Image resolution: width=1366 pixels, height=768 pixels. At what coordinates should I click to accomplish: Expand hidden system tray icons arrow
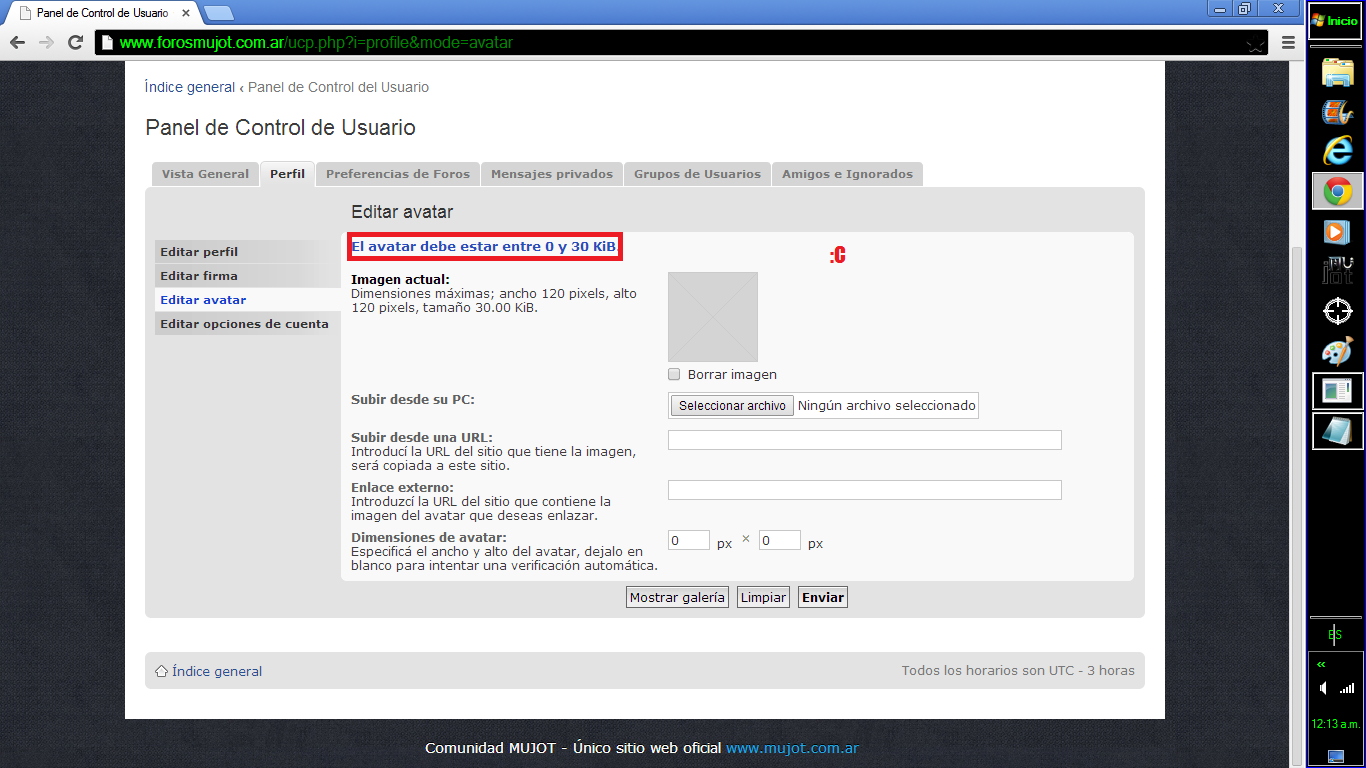tap(1321, 664)
